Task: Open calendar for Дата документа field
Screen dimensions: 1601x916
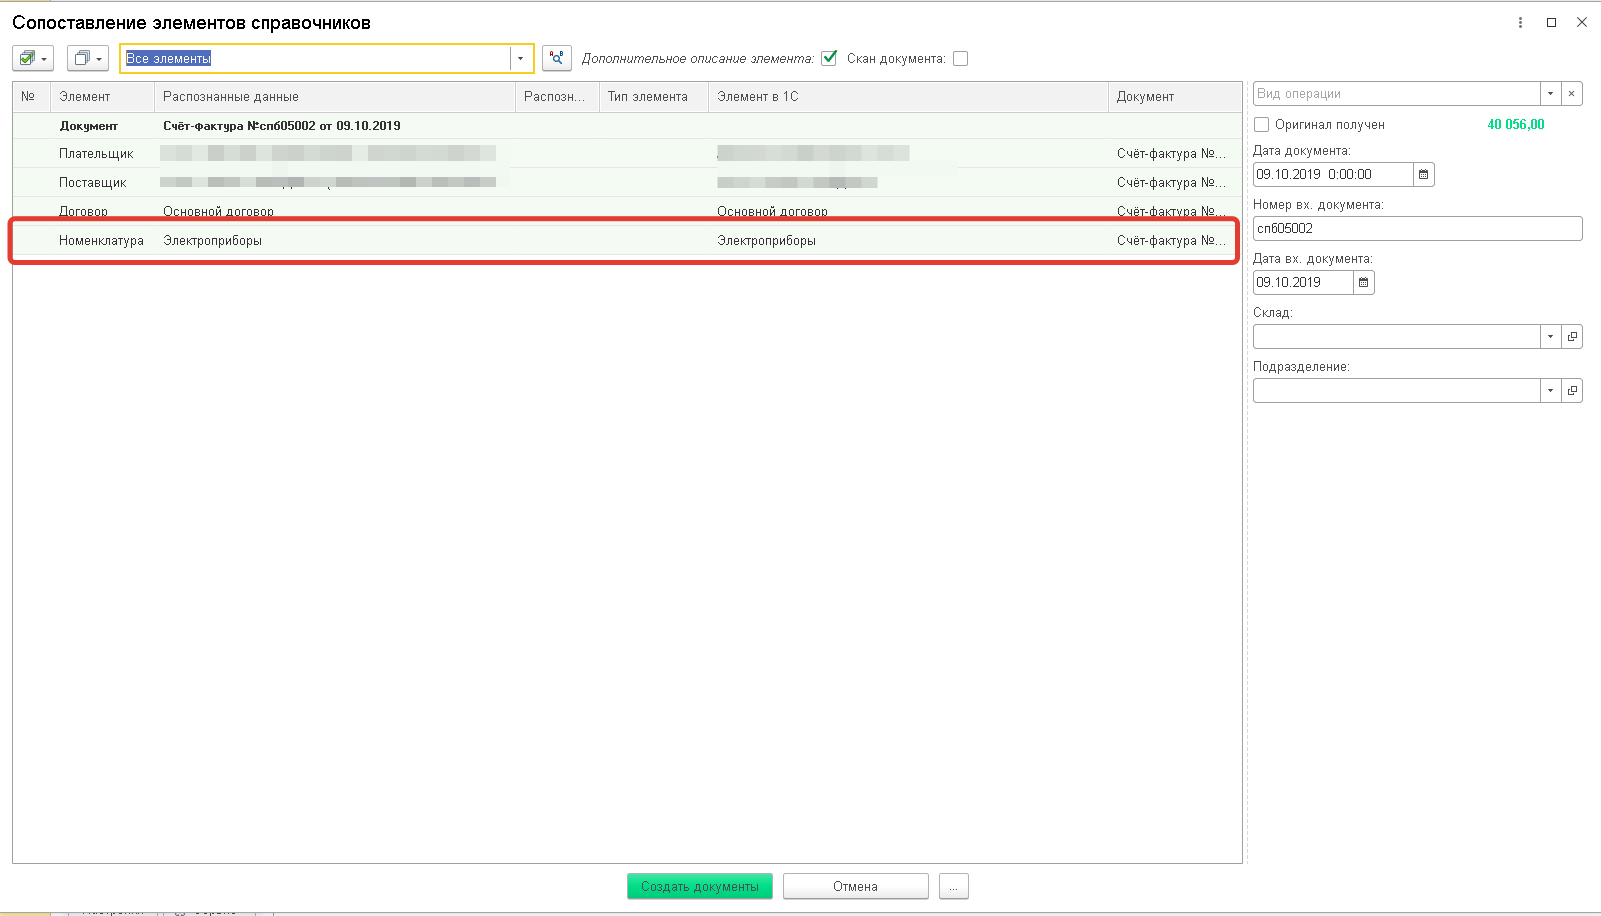Action: tap(1424, 174)
